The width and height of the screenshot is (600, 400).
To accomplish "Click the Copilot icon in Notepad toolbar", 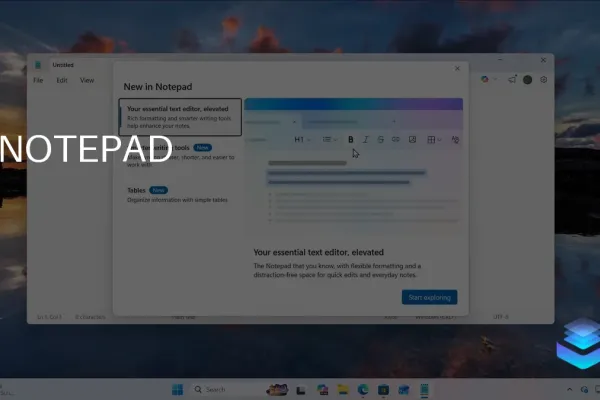I will (x=485, y=79).
